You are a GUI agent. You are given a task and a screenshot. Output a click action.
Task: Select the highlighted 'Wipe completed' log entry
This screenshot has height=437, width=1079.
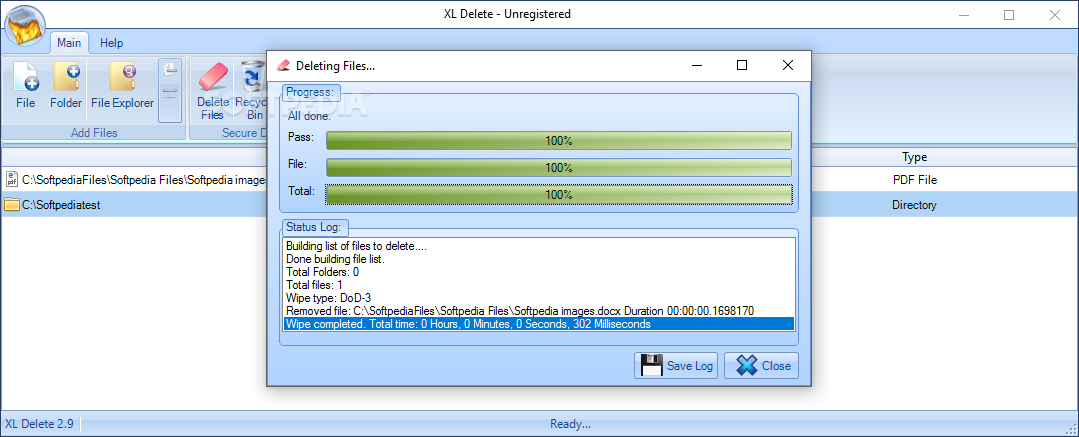coord(539,324)
